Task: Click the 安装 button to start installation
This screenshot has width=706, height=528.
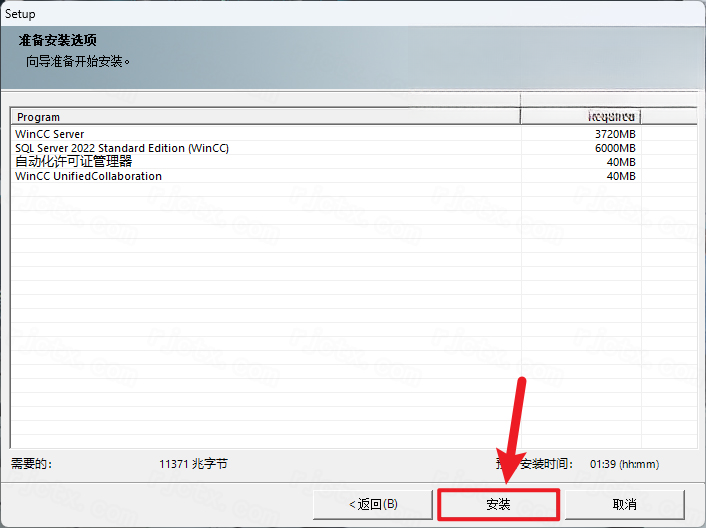Action: pos(498,504)
